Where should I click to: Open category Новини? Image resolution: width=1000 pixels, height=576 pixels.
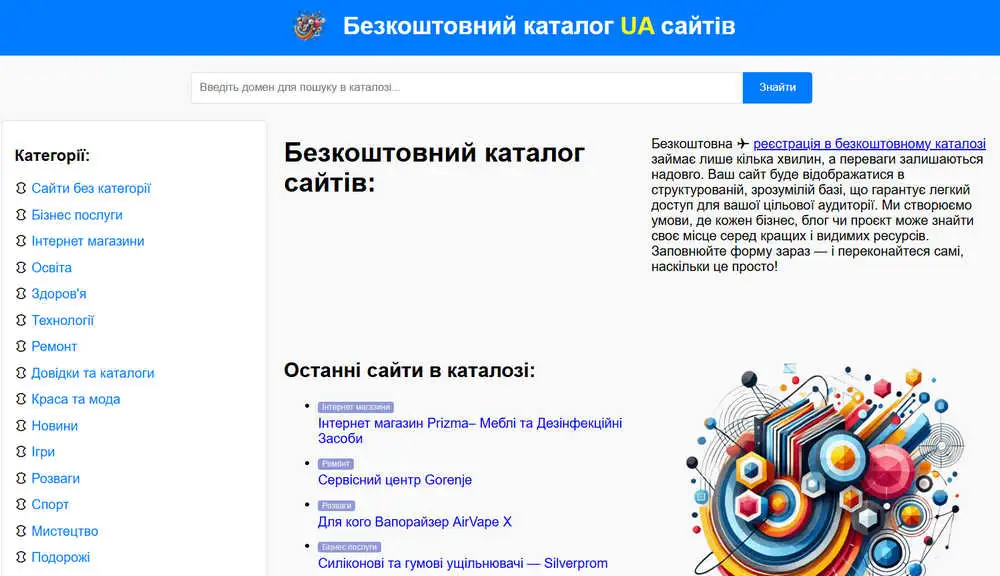pyautogui.click(x=54, y=425)
